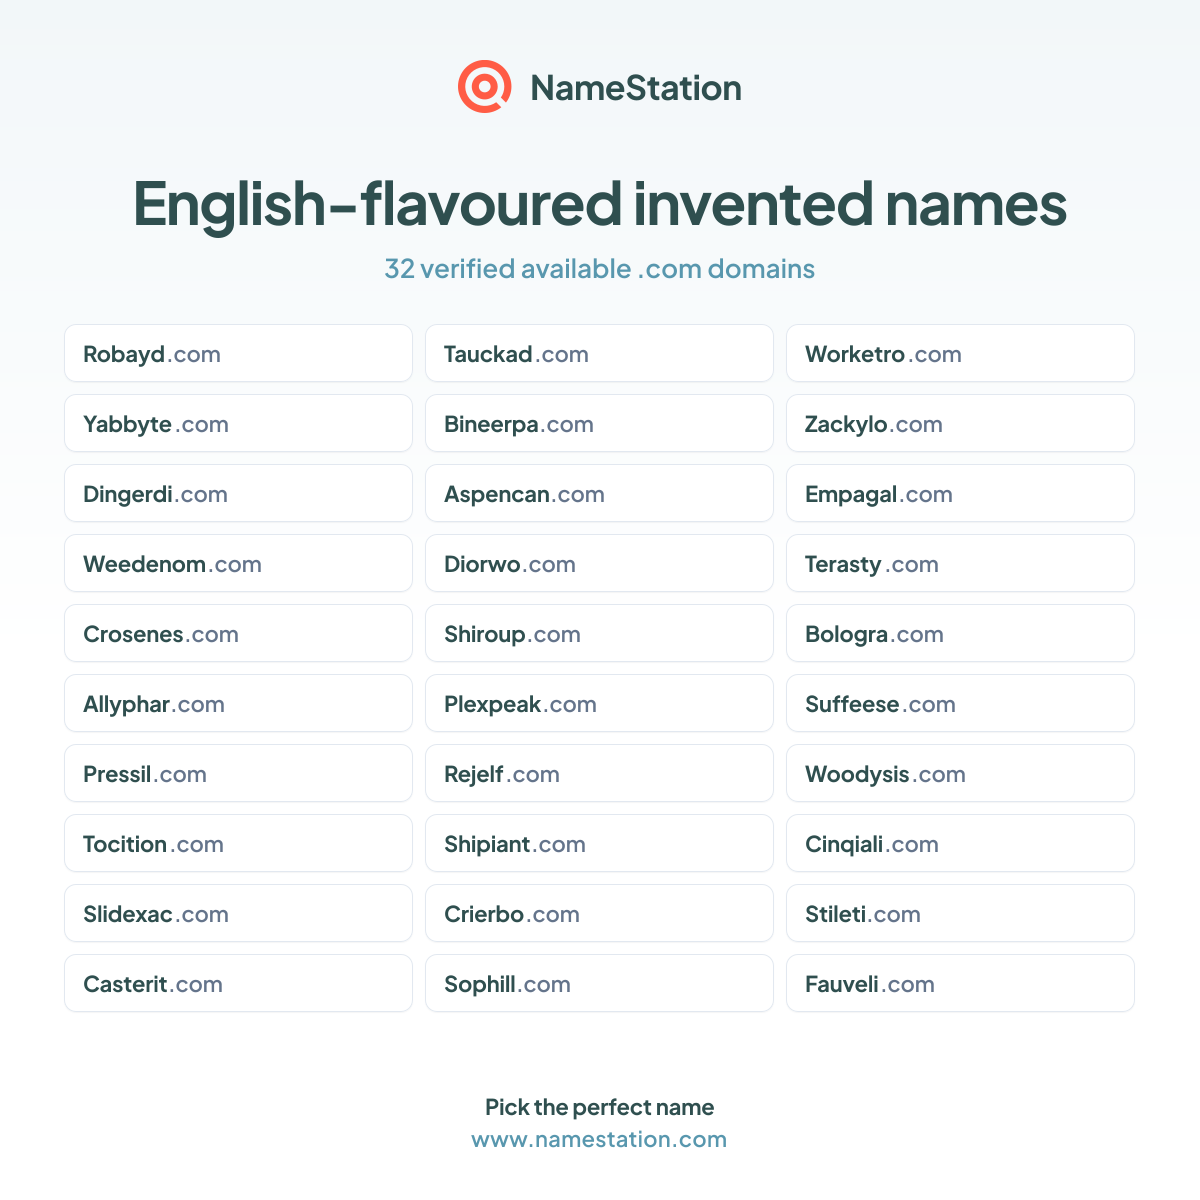Click the NameStation brand name text
1200x1200 pixels.
click(x=636, y=88)
